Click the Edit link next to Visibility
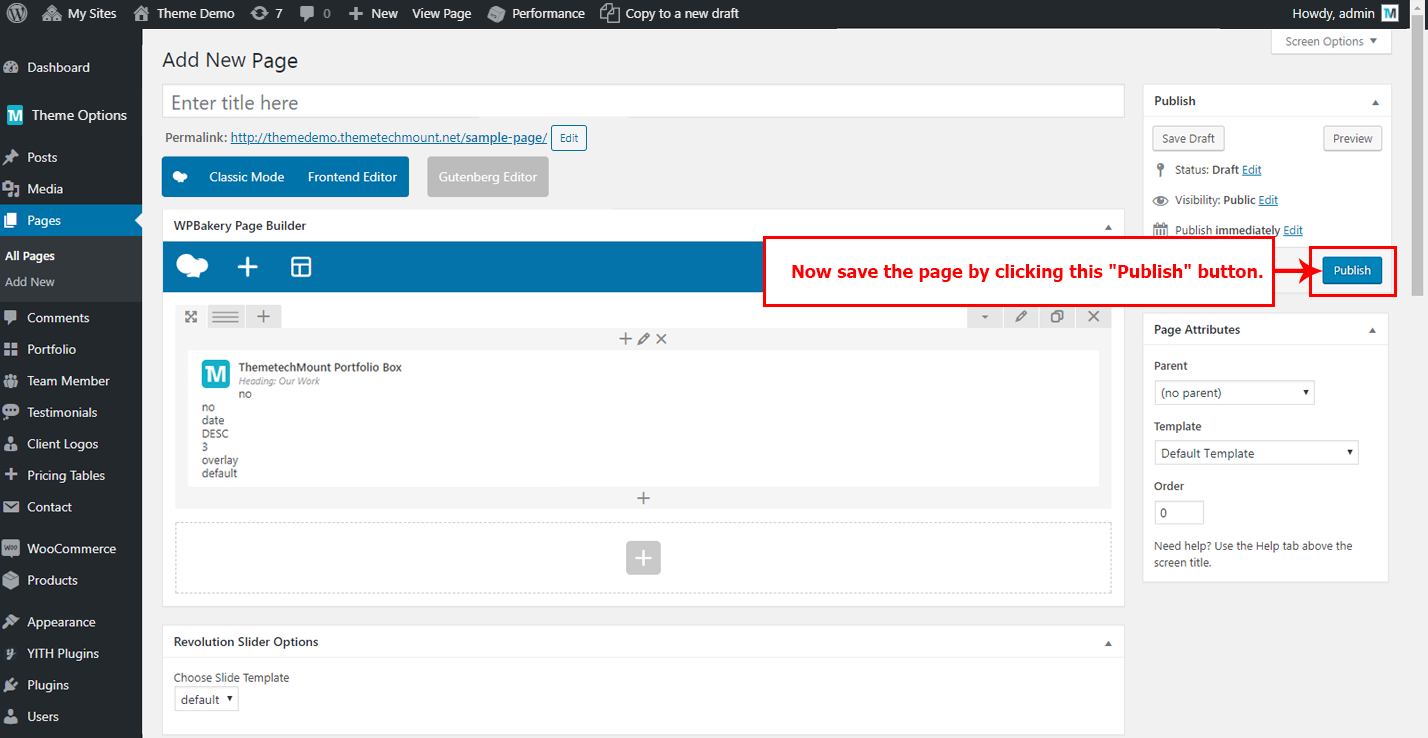Screen dimensions: 1428x738 (1268, 200)
